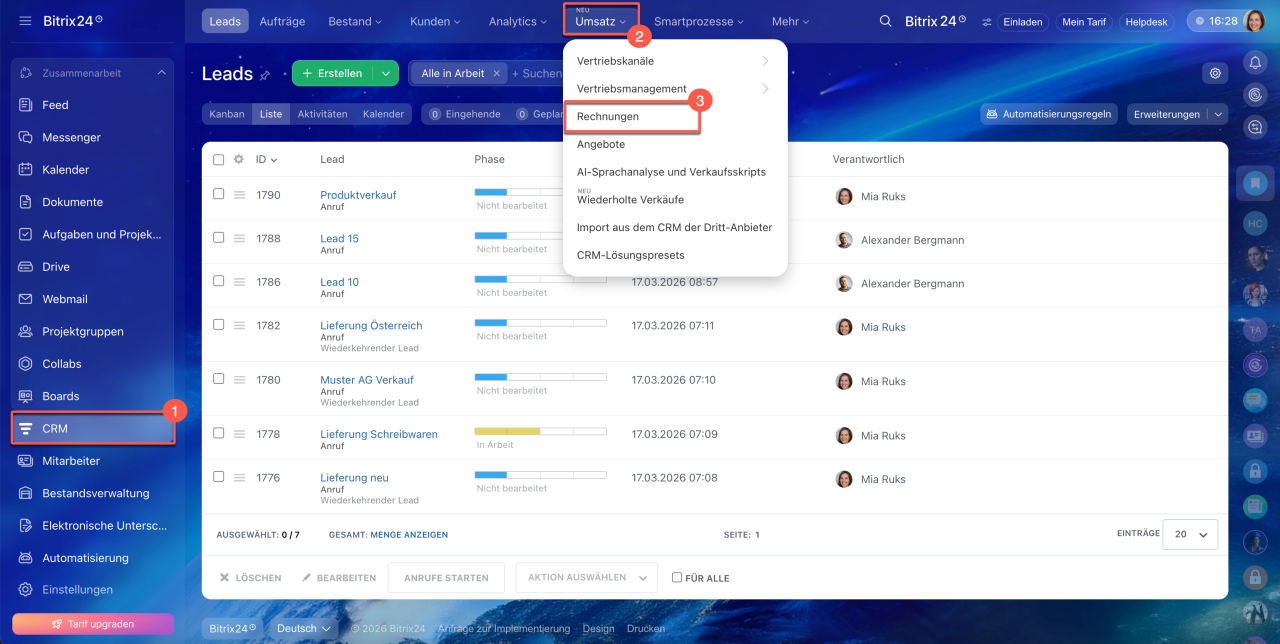This screenshot has height=644, width=1280.
Task: Open the Deutsch language dropdown
Action: click(304, 628)
